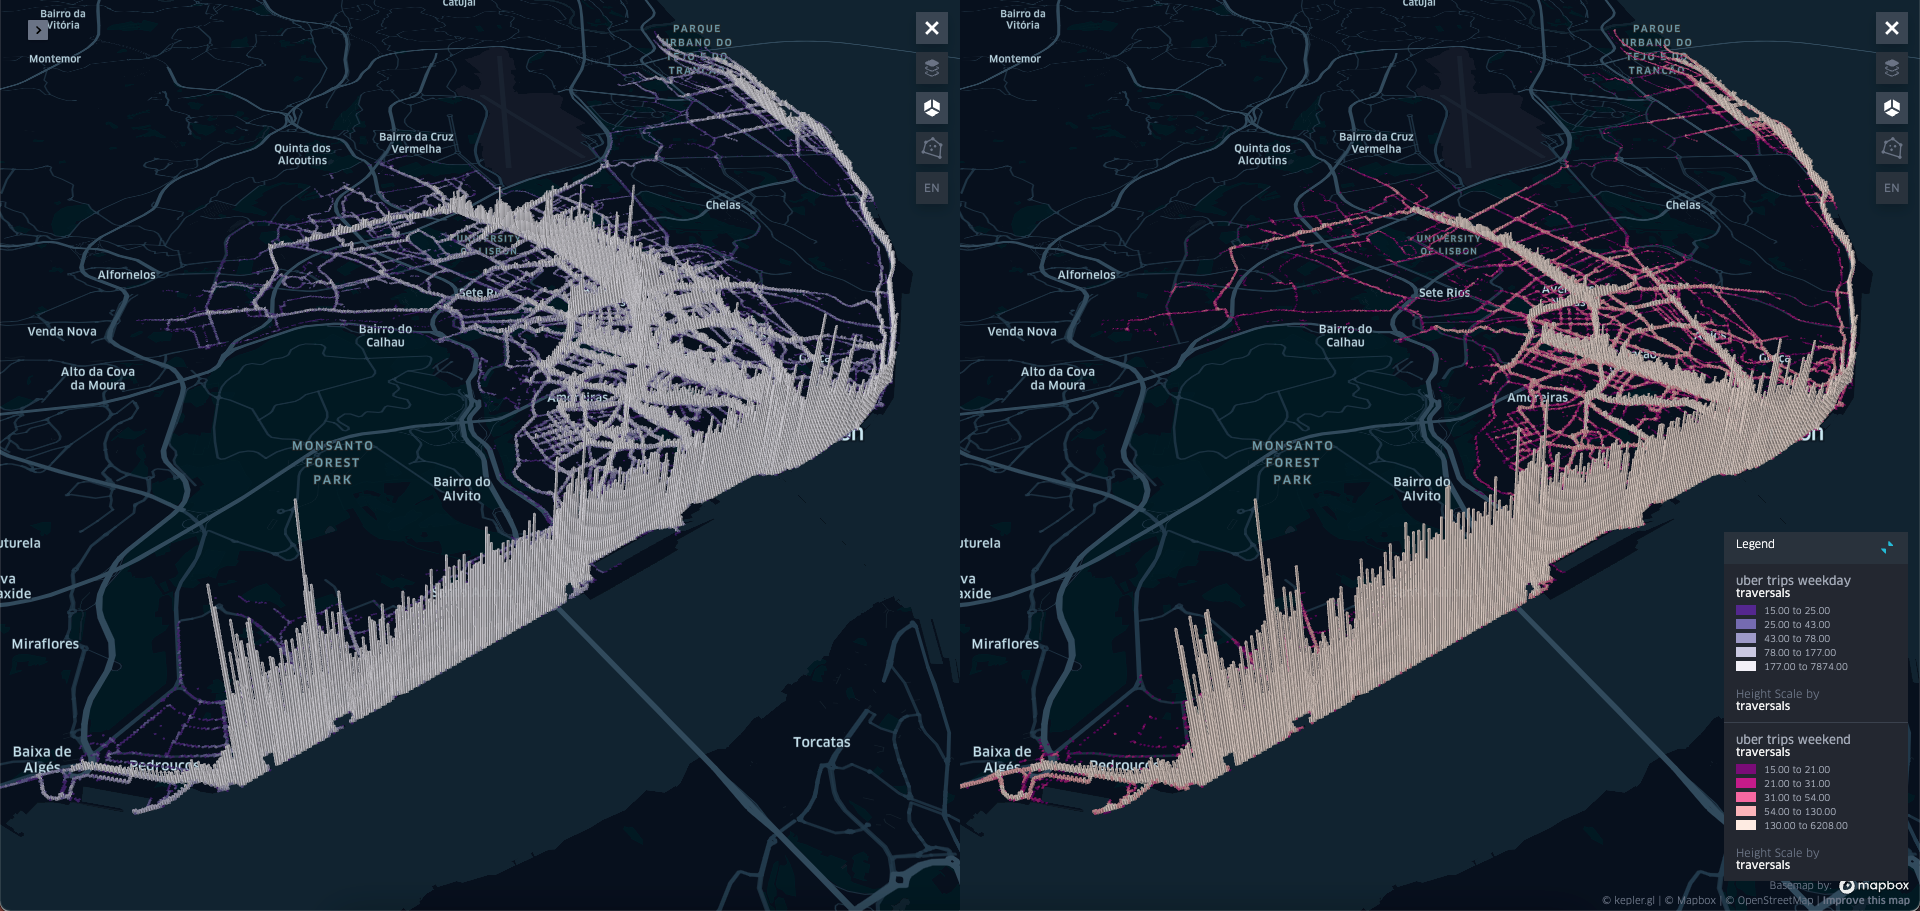This screenshot has width=1920, height=911.
Task: Click 'Sete Rios' label in right map
Action: click(1444, 293)
